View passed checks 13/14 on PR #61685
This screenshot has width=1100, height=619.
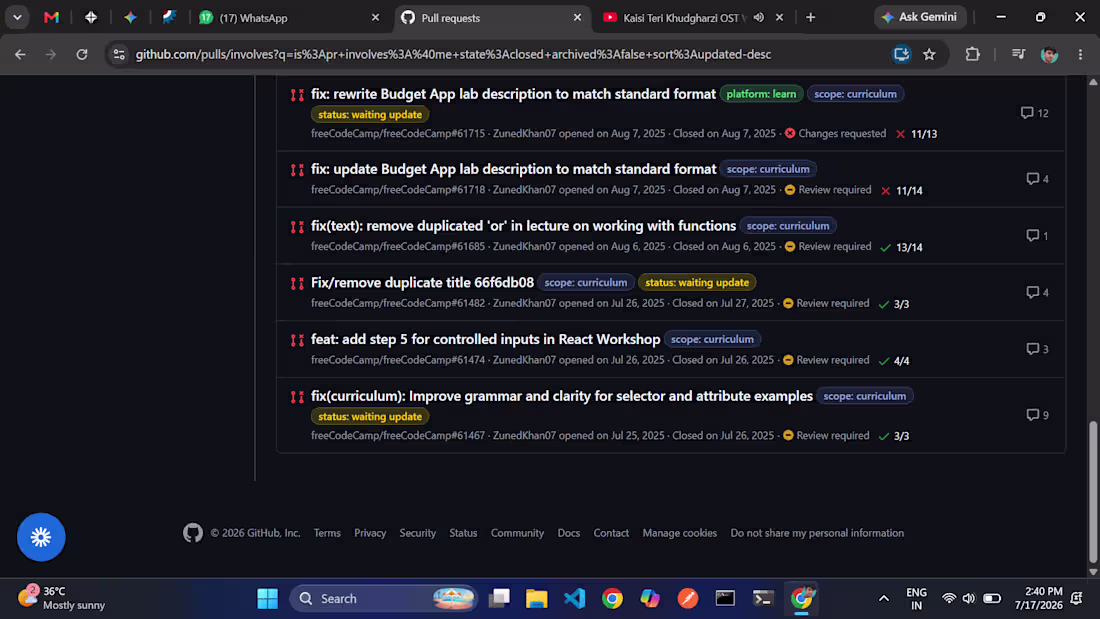[901, 247]
